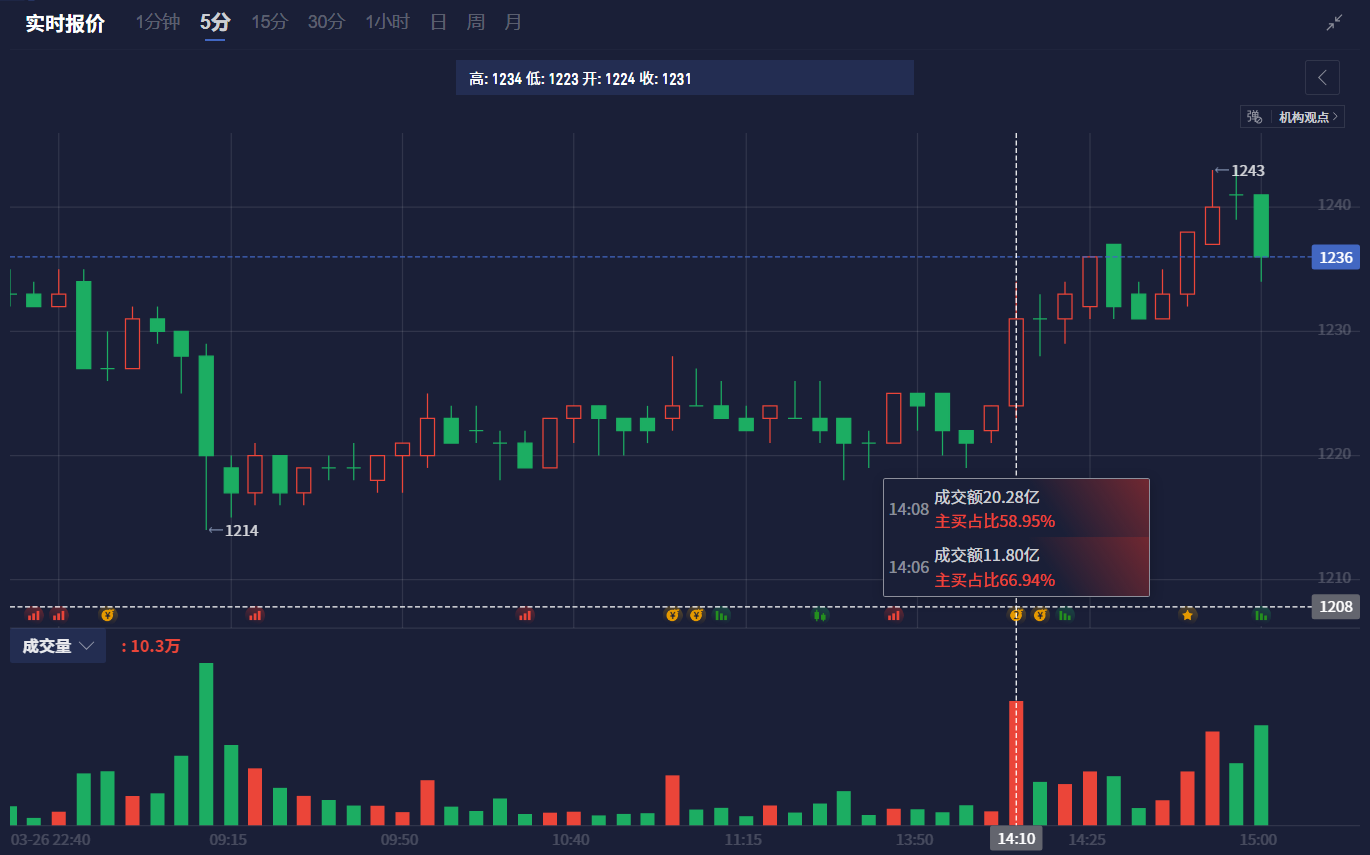Click red bar marker just before 13:50

pyautogui.click(x=893, y=614)
